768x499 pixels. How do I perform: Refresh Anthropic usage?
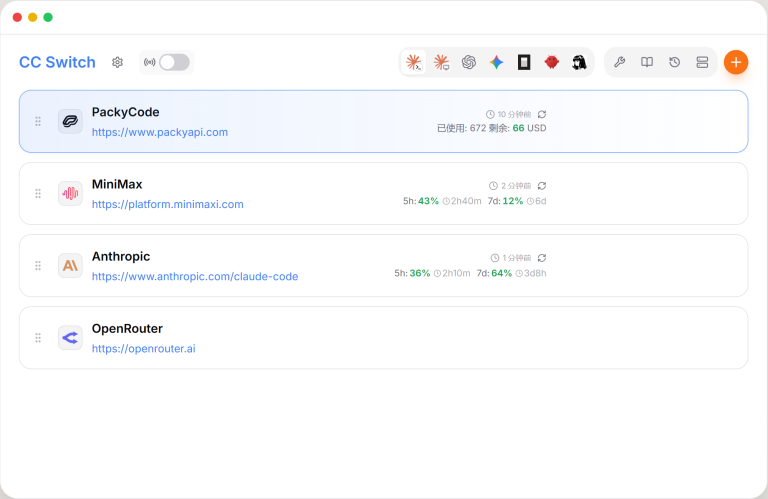point(542,258)
